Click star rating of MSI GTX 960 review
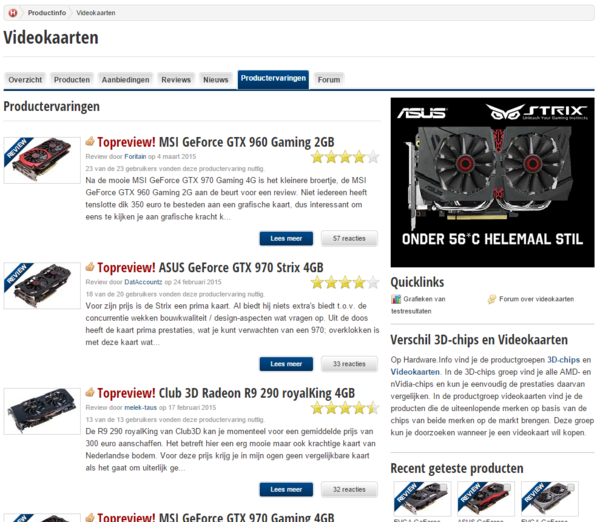 (x=345, y=157)
